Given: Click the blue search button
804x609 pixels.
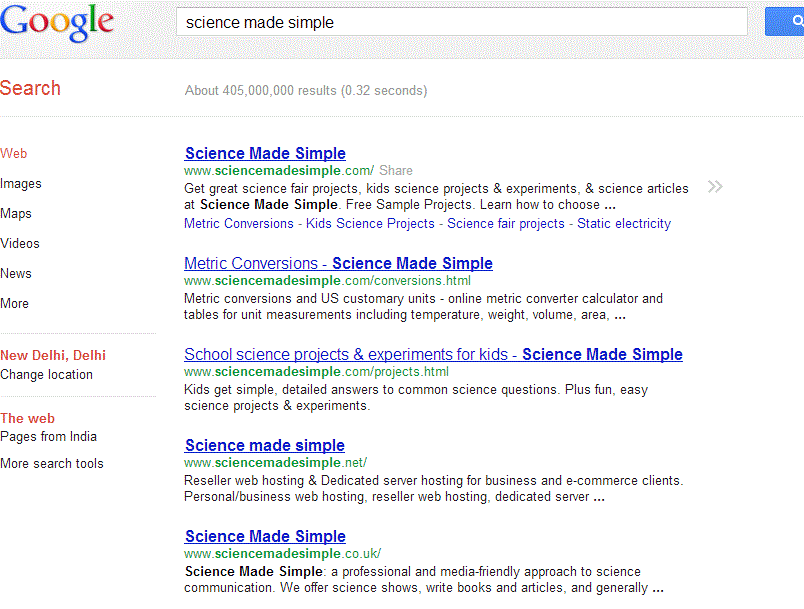Looking at the screenshot, I should (785, 22).
